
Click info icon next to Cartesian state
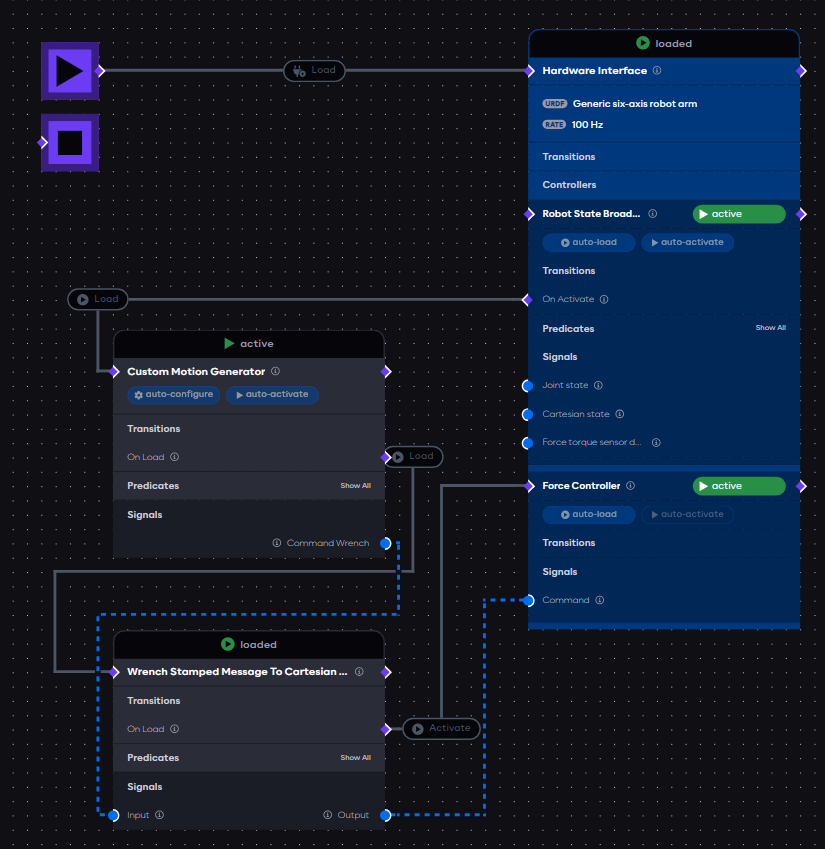619,414
